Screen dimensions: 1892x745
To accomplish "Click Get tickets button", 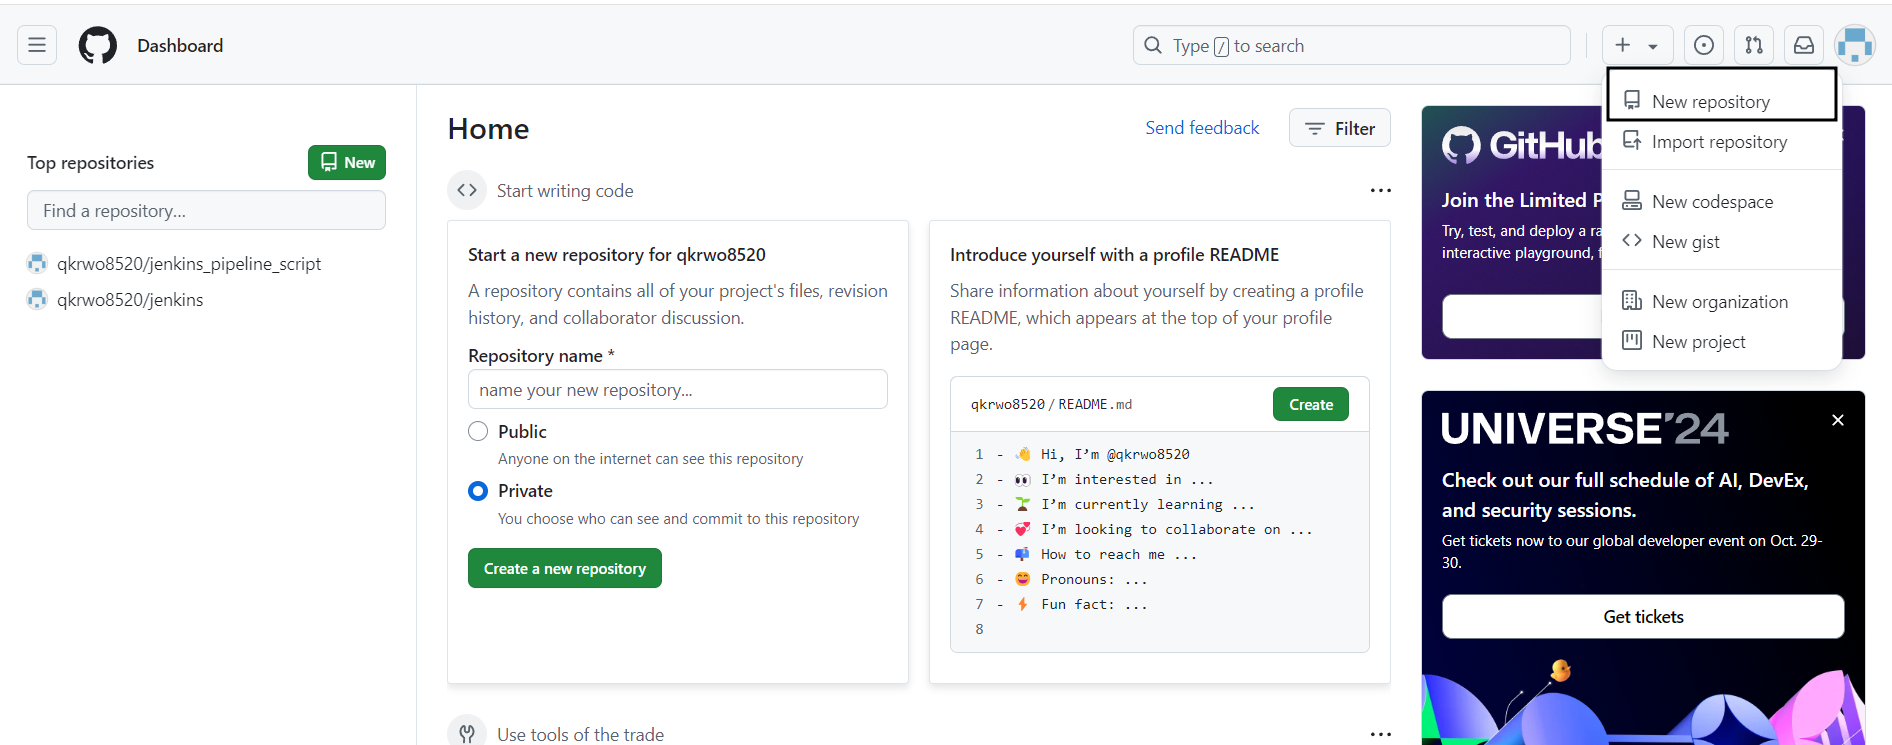I will tap(1643, 617).
